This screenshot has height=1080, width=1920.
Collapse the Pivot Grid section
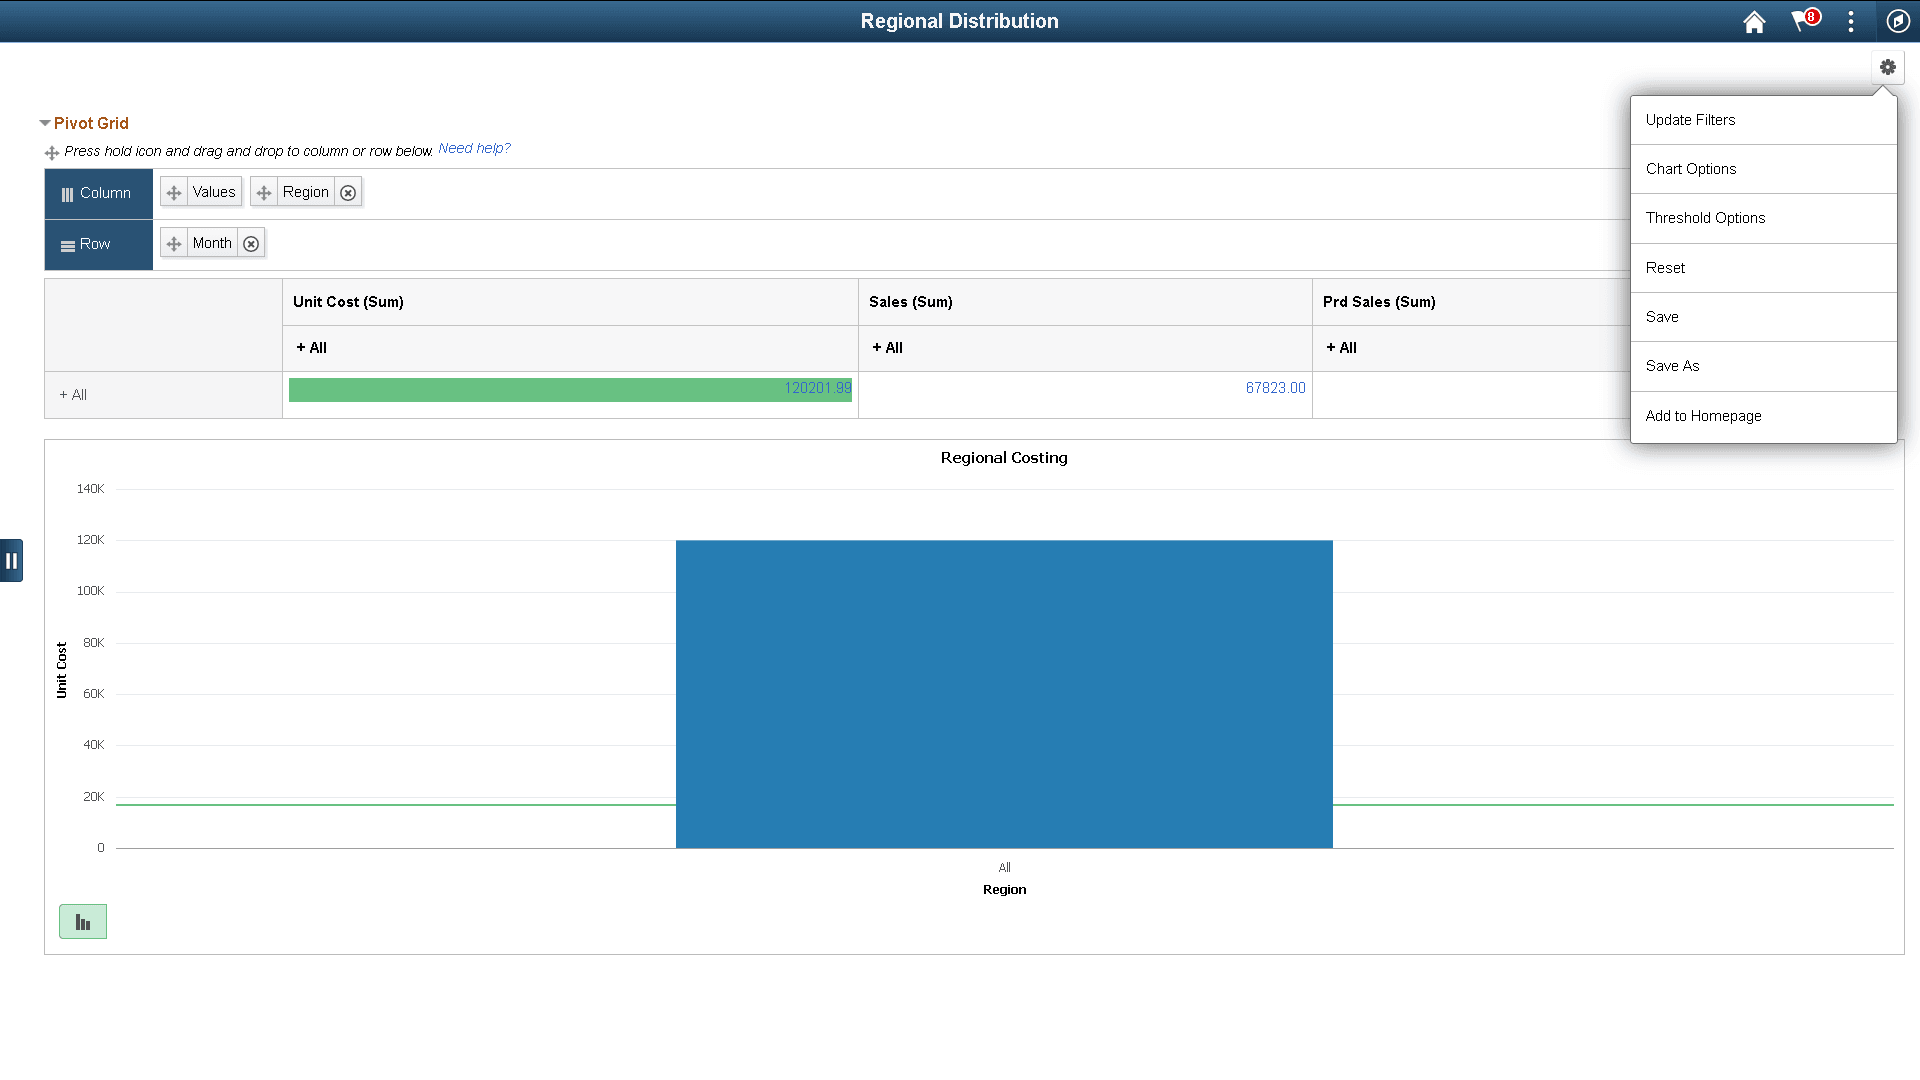point(44,122)
